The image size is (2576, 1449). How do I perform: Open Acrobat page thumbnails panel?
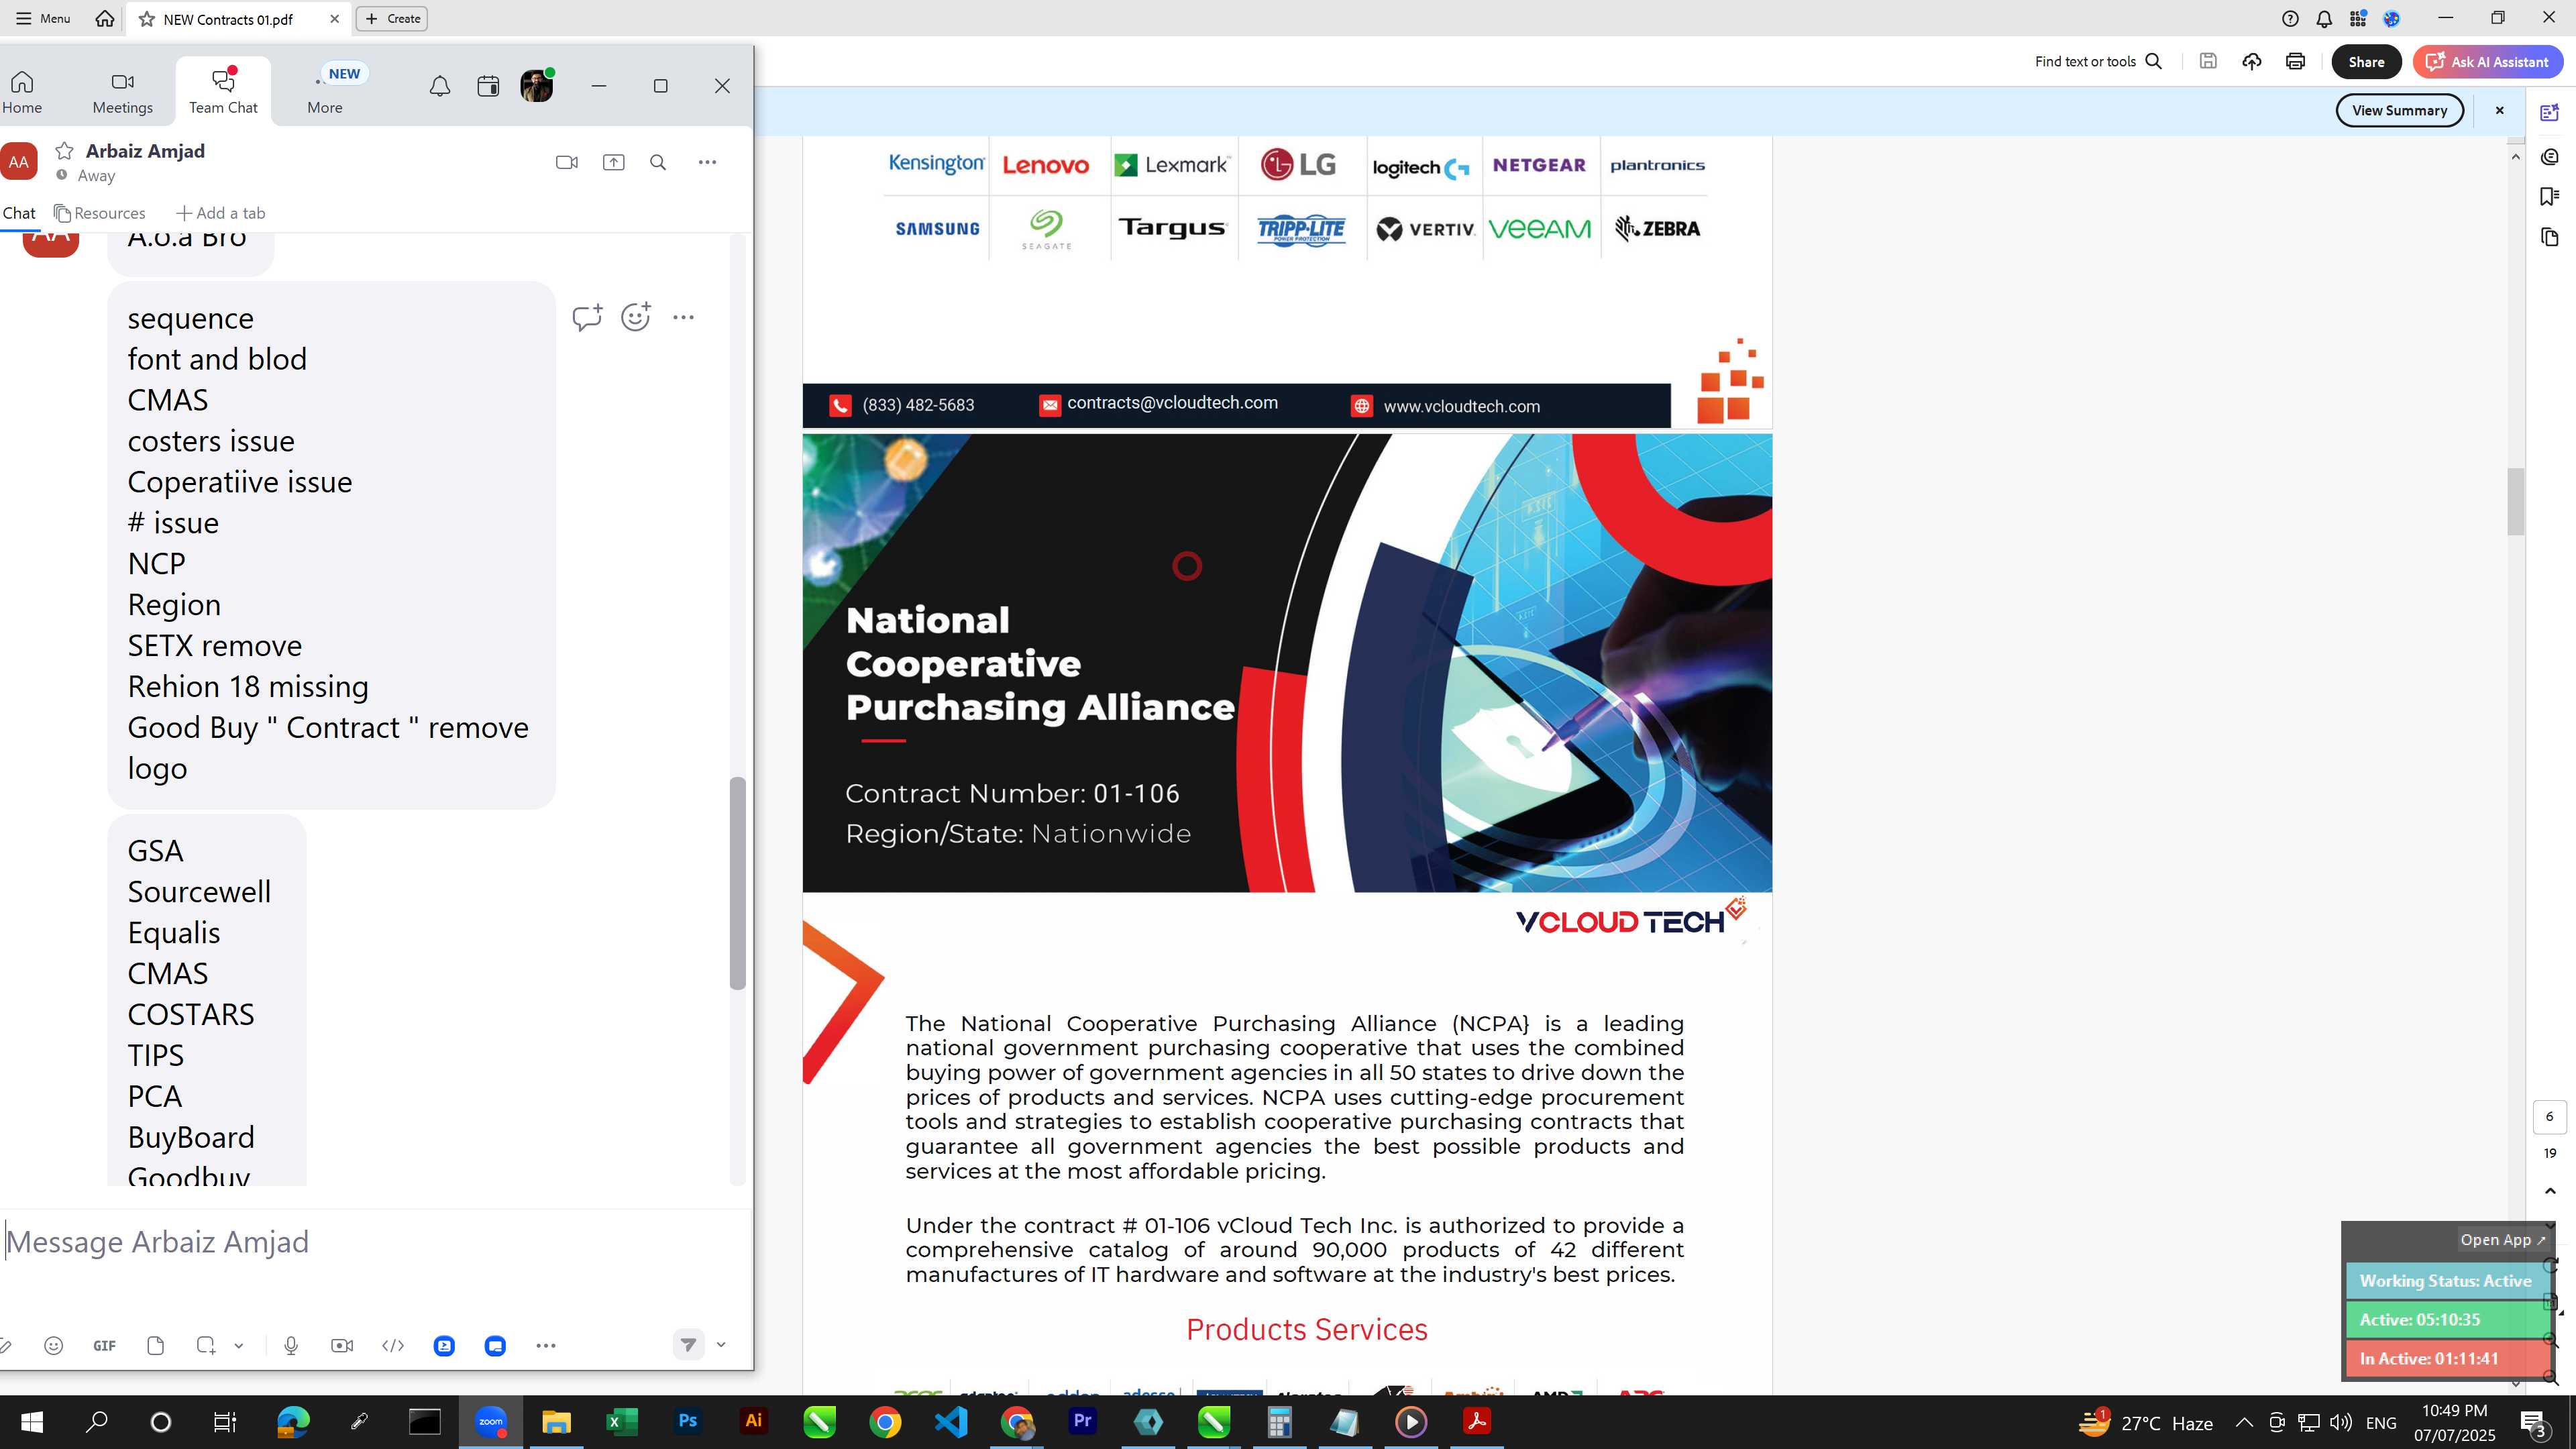pyautogui.click(x=2550, y=237)
